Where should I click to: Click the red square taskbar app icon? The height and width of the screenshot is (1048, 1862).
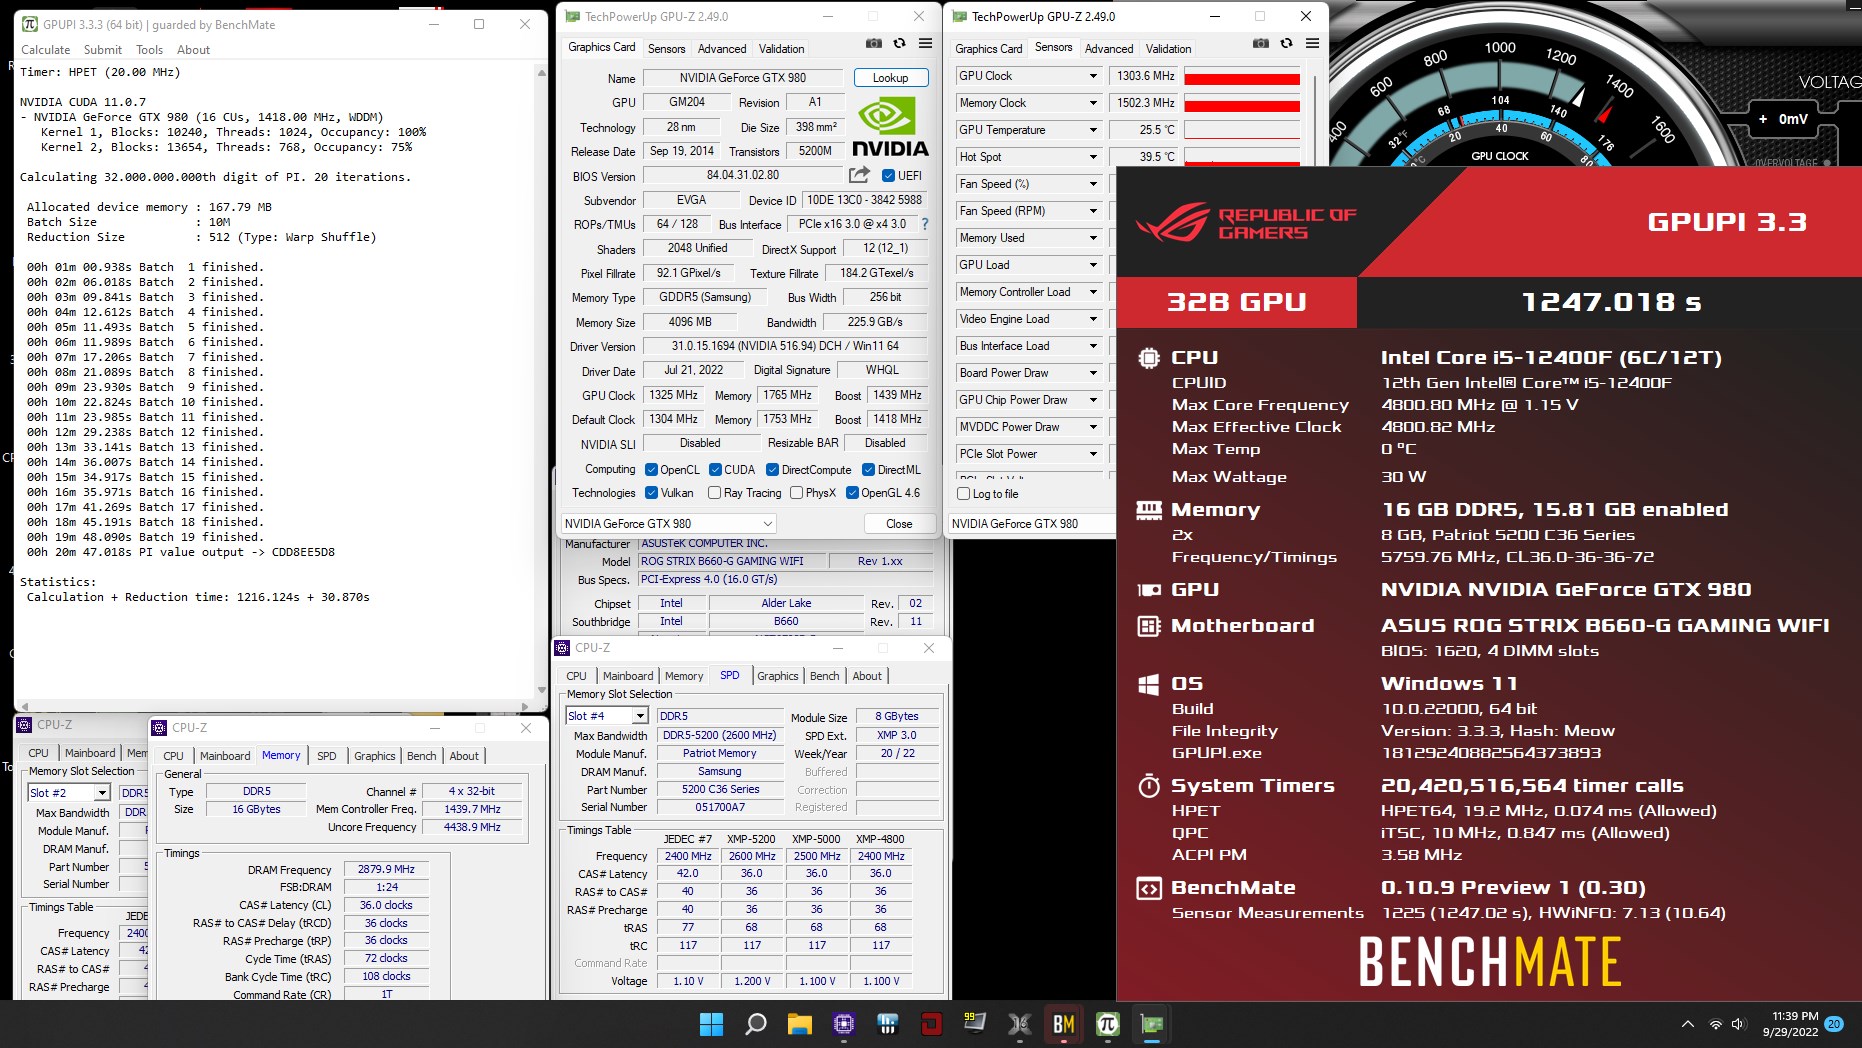click(931, 1024)
